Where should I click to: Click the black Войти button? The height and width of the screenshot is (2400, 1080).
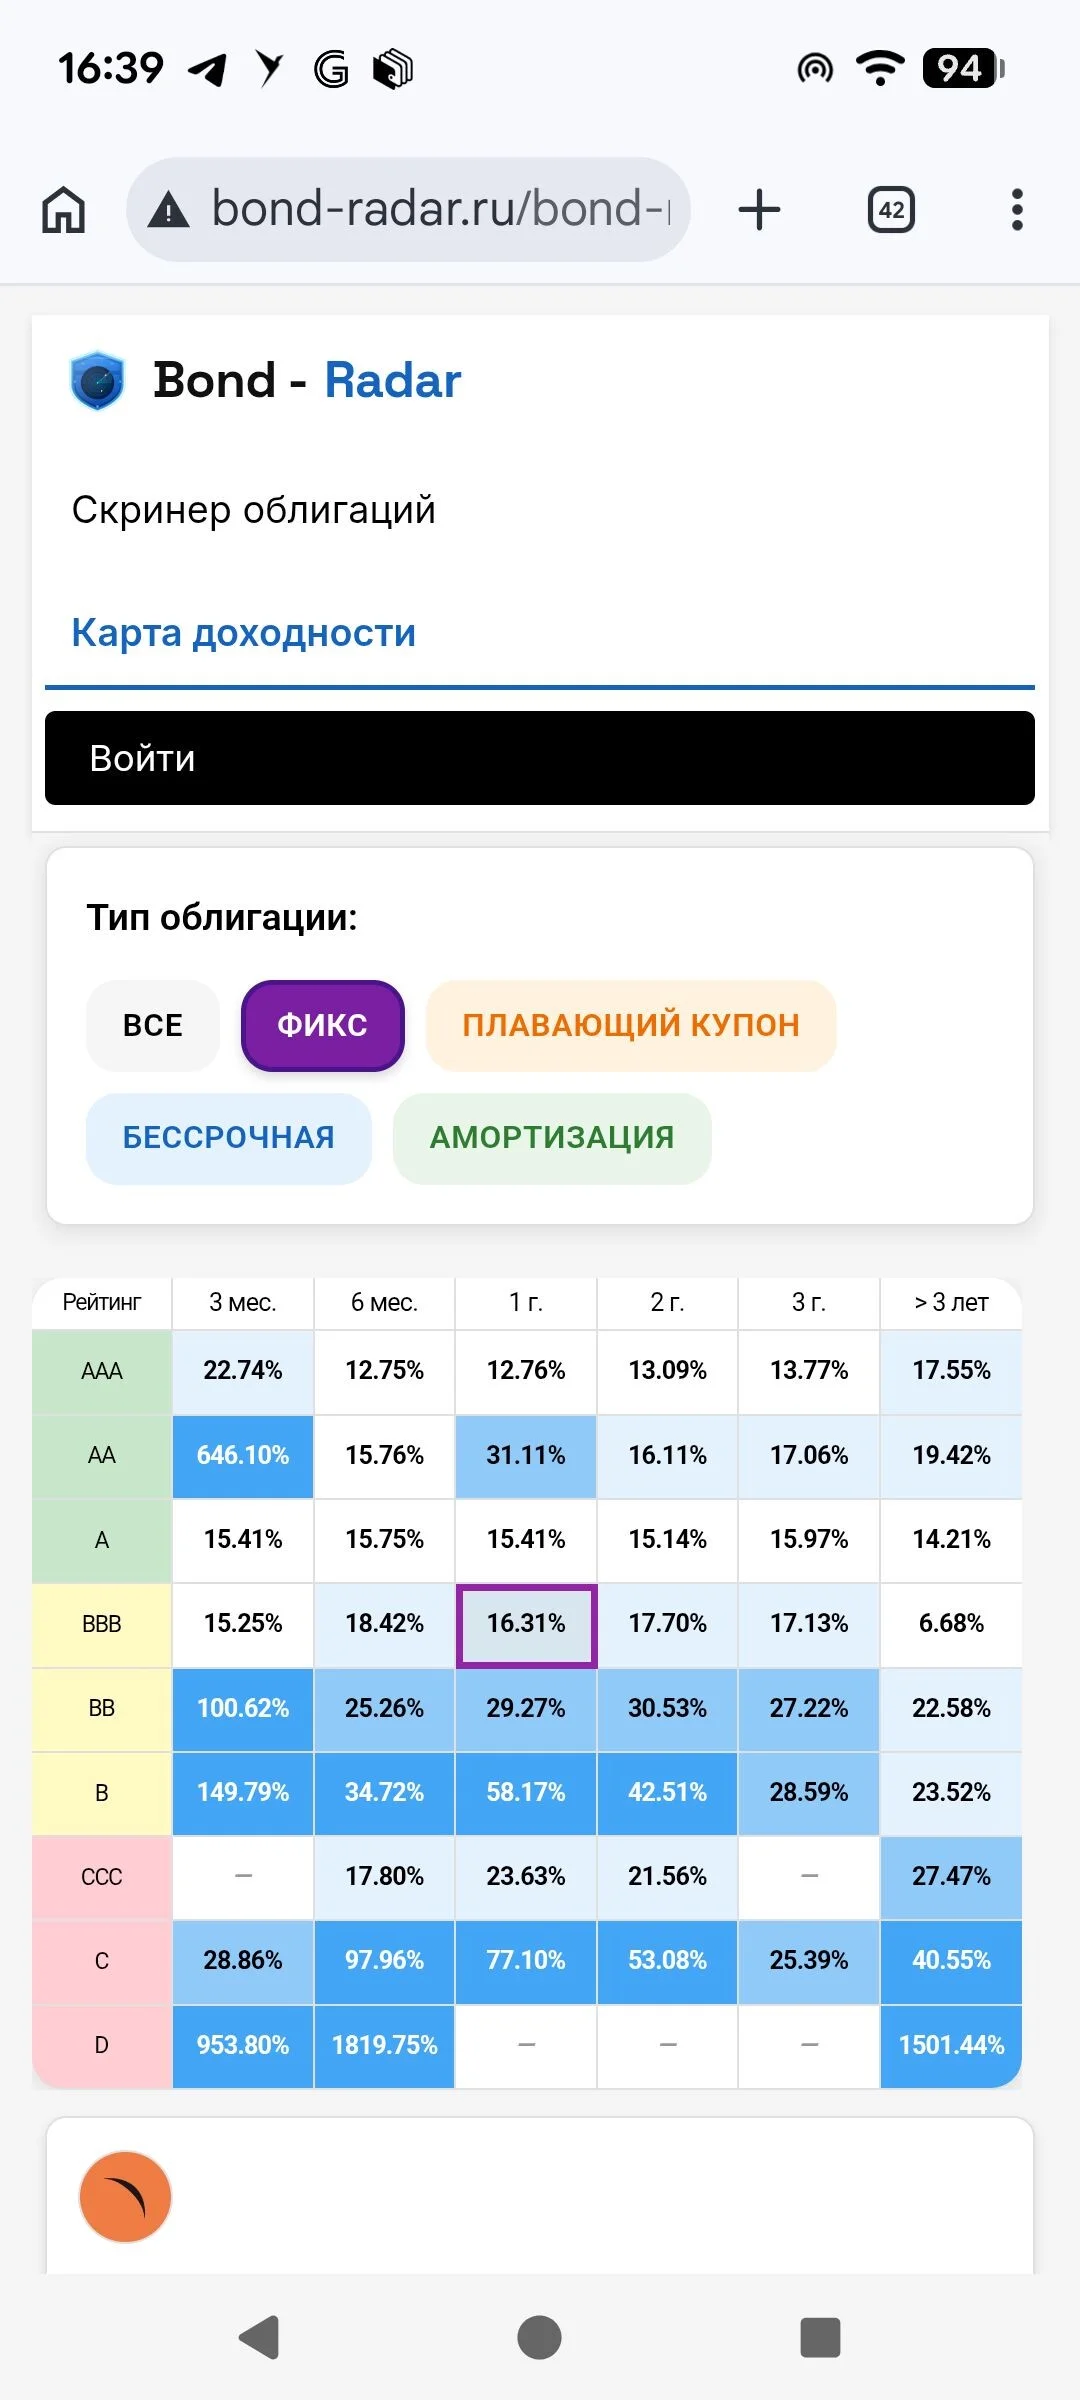pyautogui.click(x=540, y=758)
